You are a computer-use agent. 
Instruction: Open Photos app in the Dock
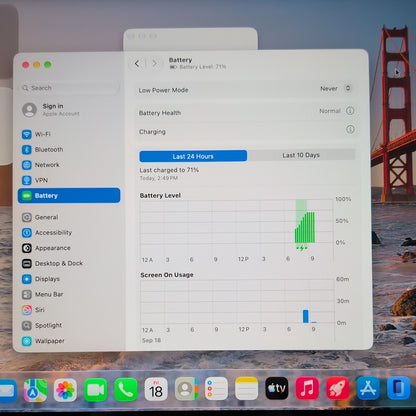65,390
